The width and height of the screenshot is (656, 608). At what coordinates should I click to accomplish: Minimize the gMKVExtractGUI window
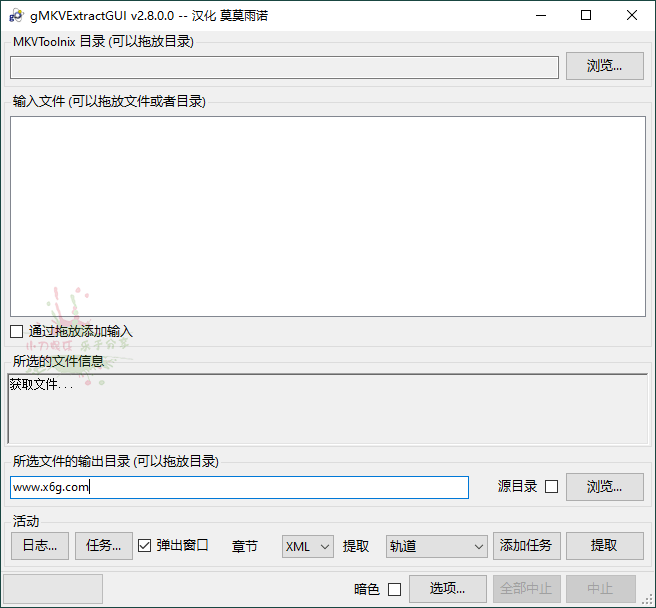point(540,15)
